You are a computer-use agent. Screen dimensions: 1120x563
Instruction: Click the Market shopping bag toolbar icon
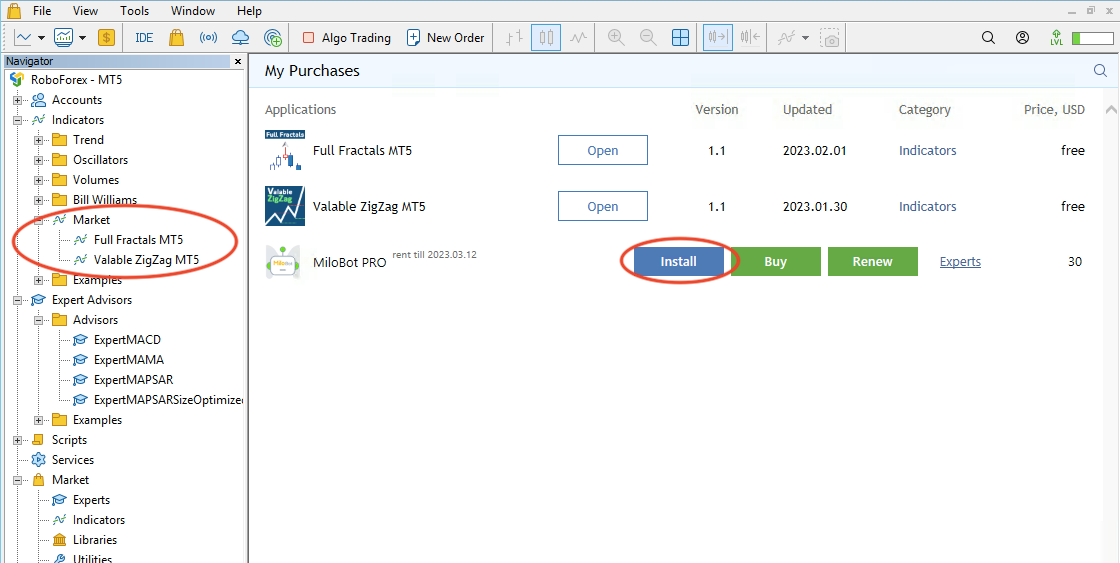point(176,38)
